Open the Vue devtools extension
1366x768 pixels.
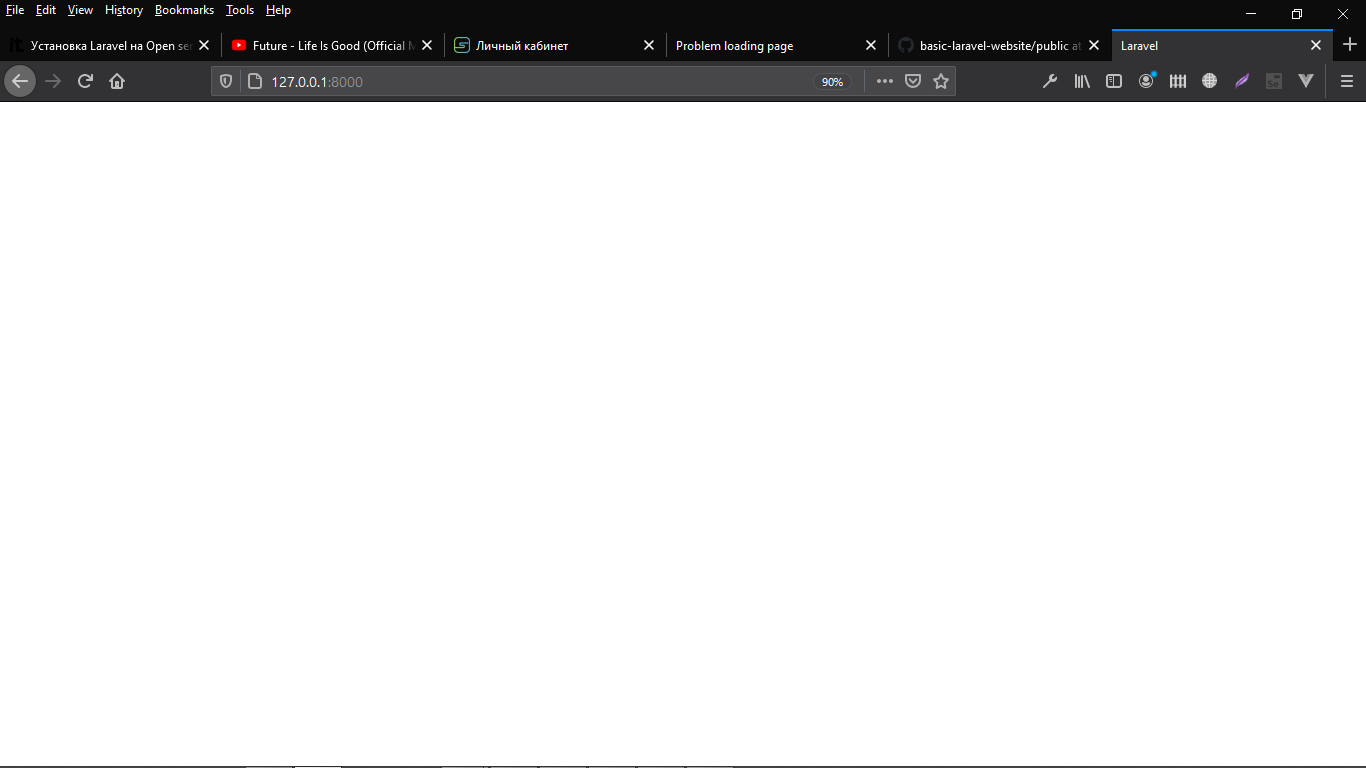click(x=1306, y=81)
